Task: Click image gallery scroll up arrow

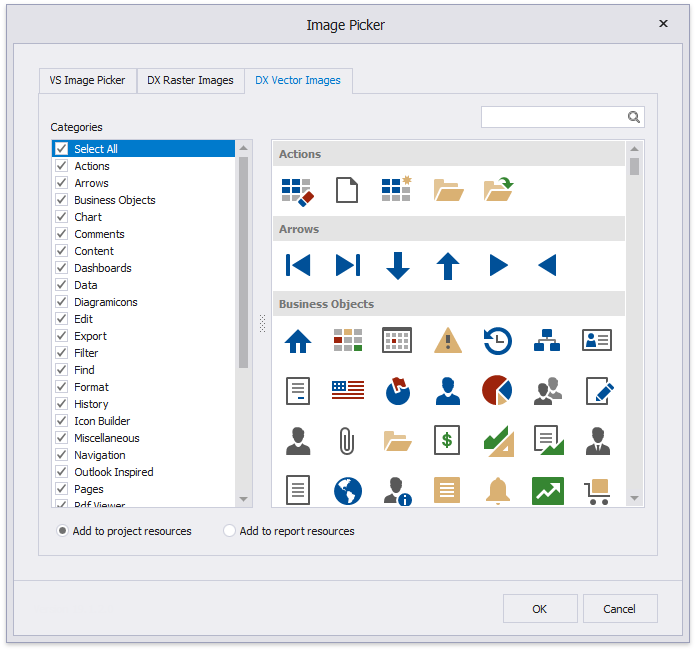Action: 634,149
